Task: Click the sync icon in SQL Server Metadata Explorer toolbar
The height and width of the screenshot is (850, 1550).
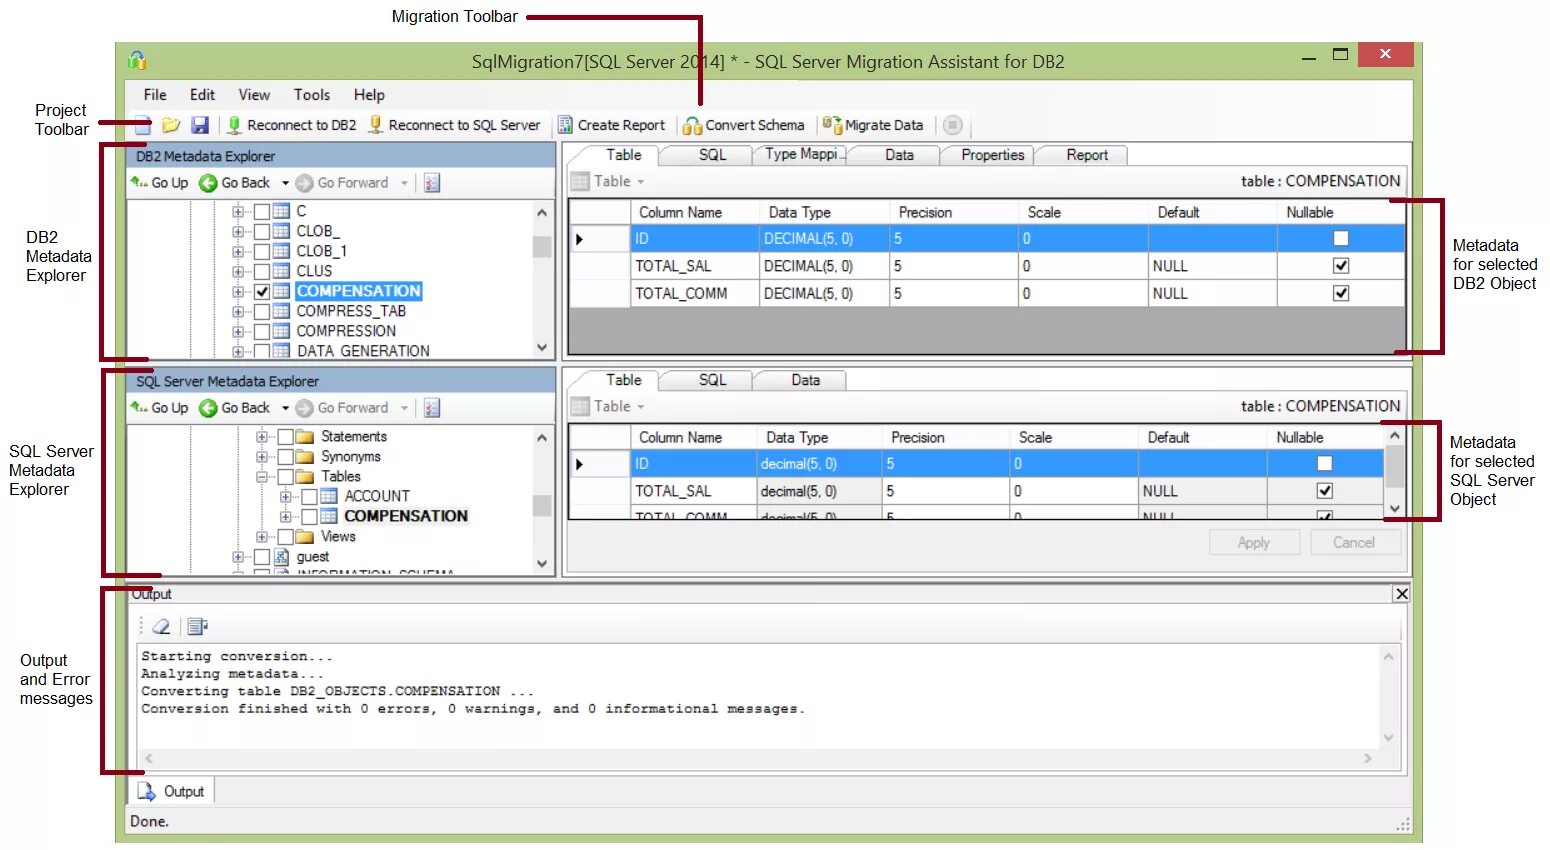Action: (x=432, y=408)
